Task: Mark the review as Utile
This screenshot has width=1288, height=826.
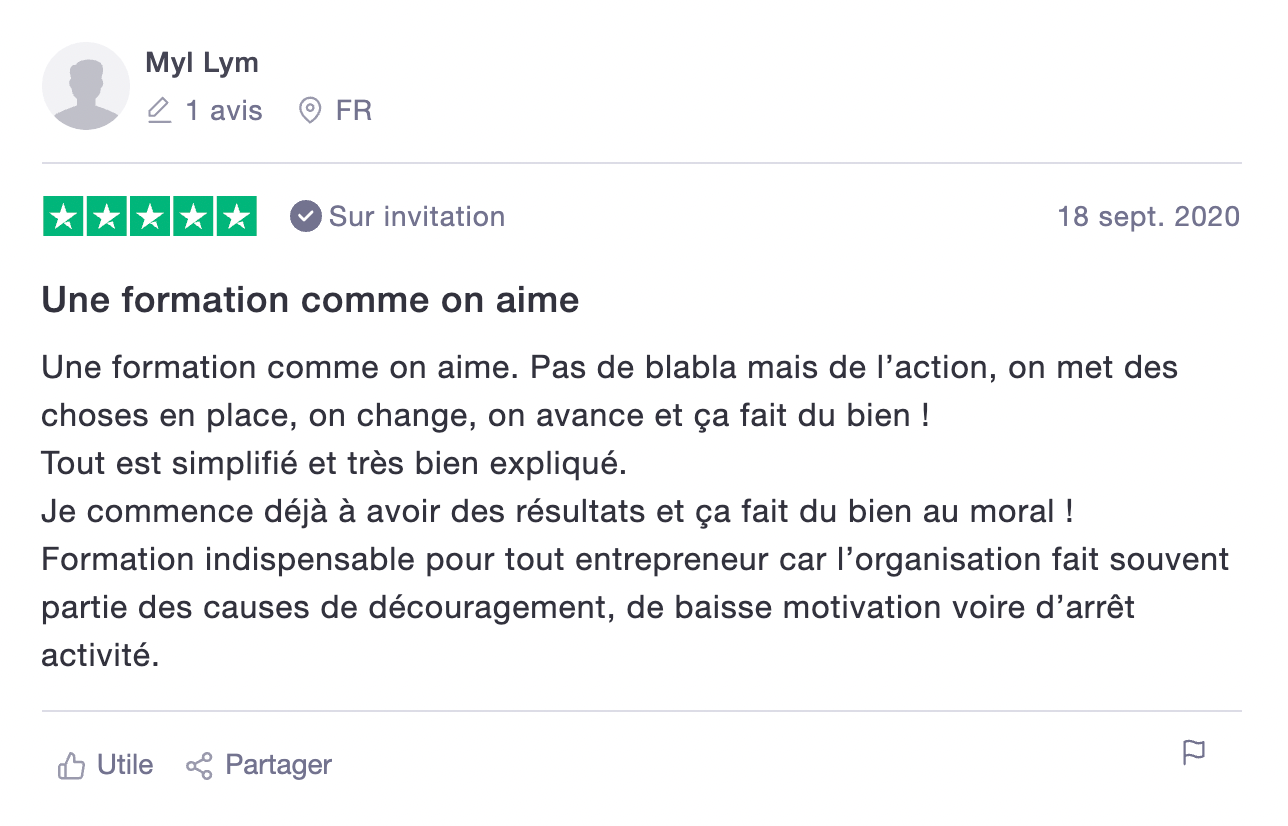Action: [125, 765]
